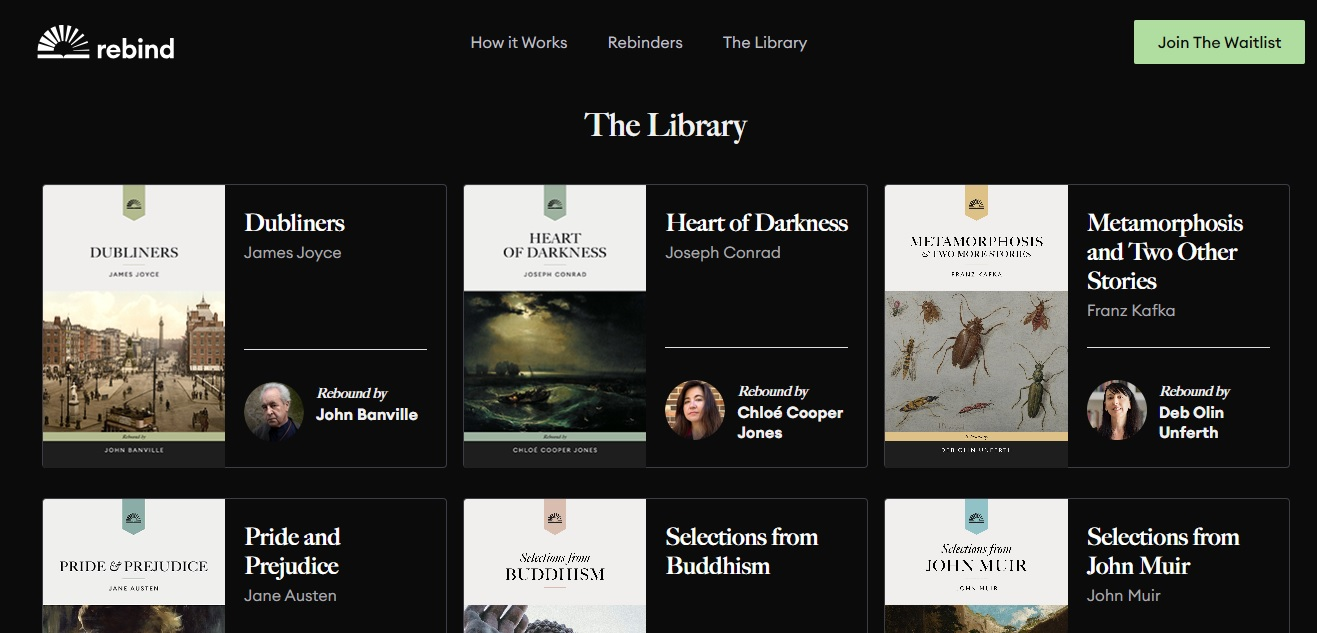Open the Dubliners book cover
Screen dimensions: 1317x633
[134, 326]
